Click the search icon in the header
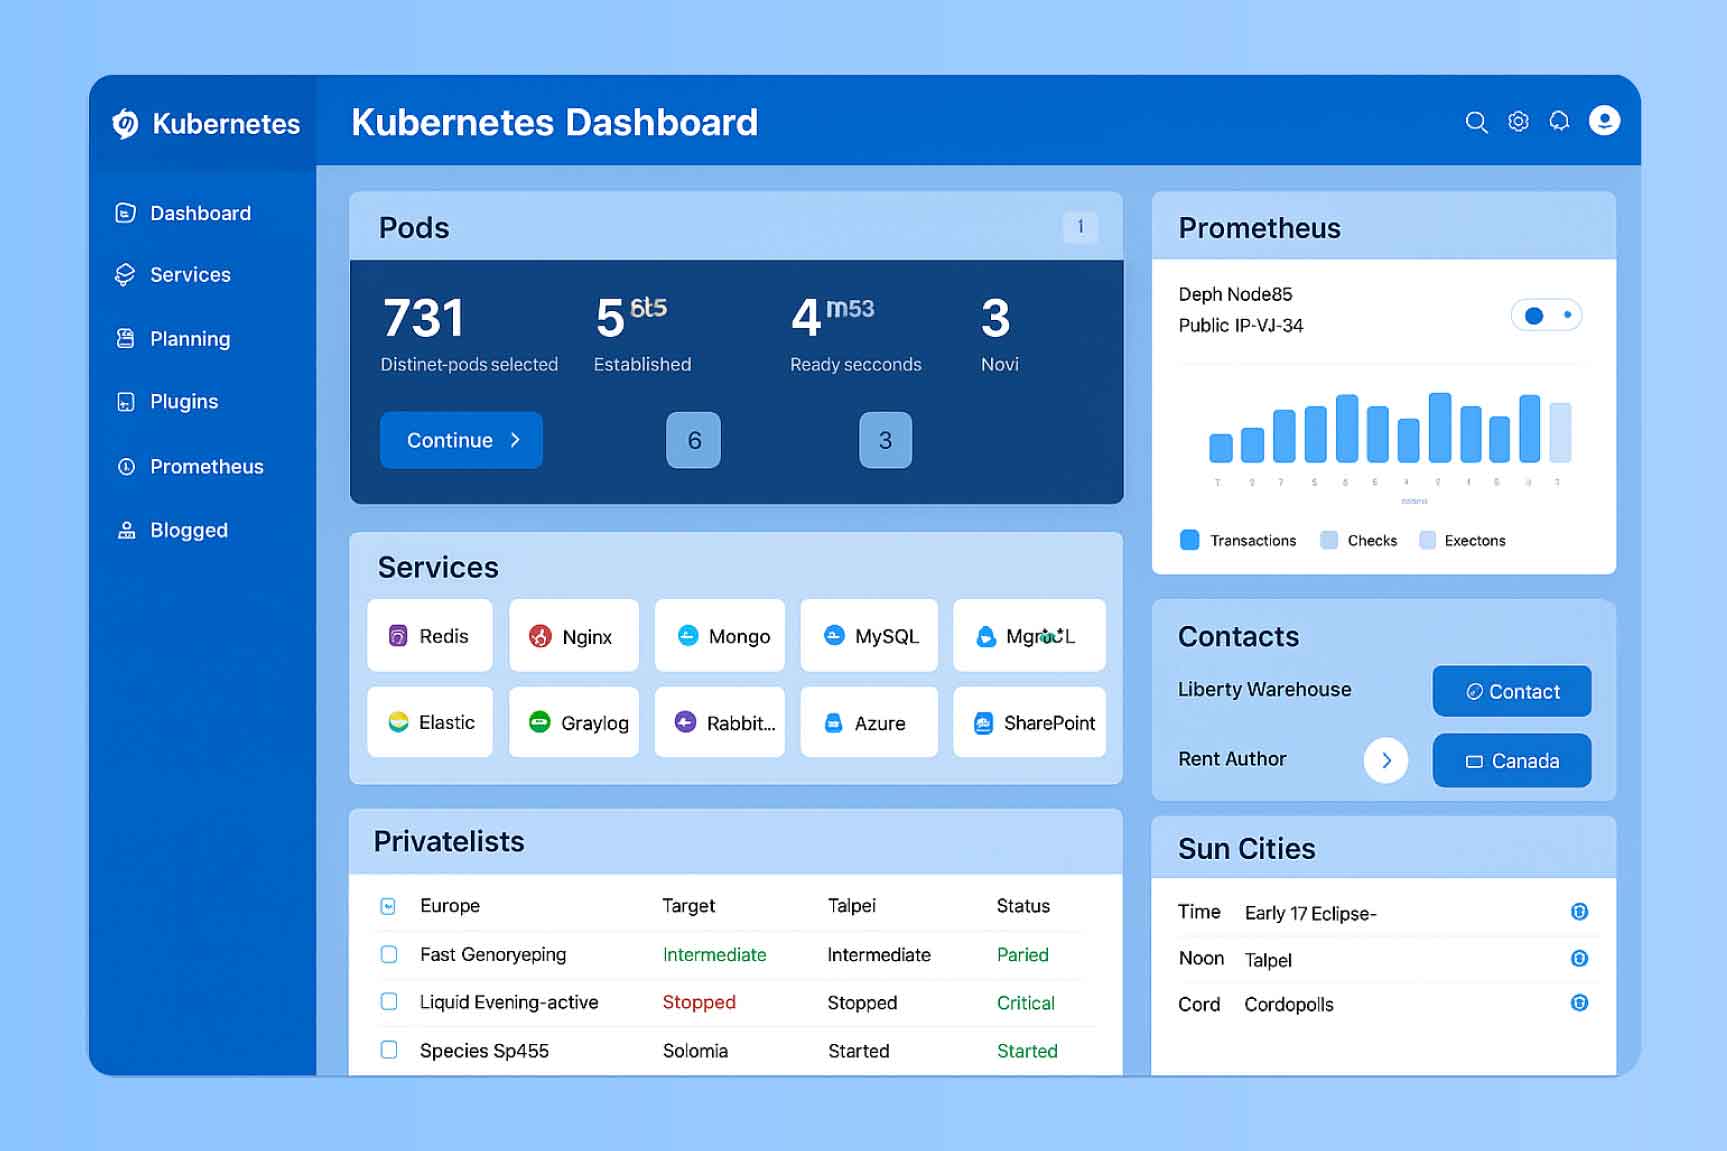Image resolution: width=1727 pixels, height=1151 pixels. (x=1476, y=121)
